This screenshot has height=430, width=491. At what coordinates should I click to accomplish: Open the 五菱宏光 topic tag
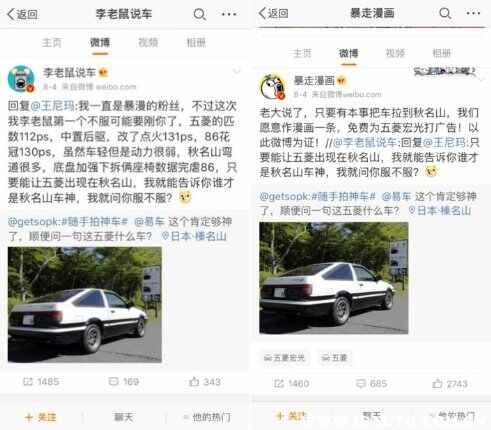[x=284, y=358]
